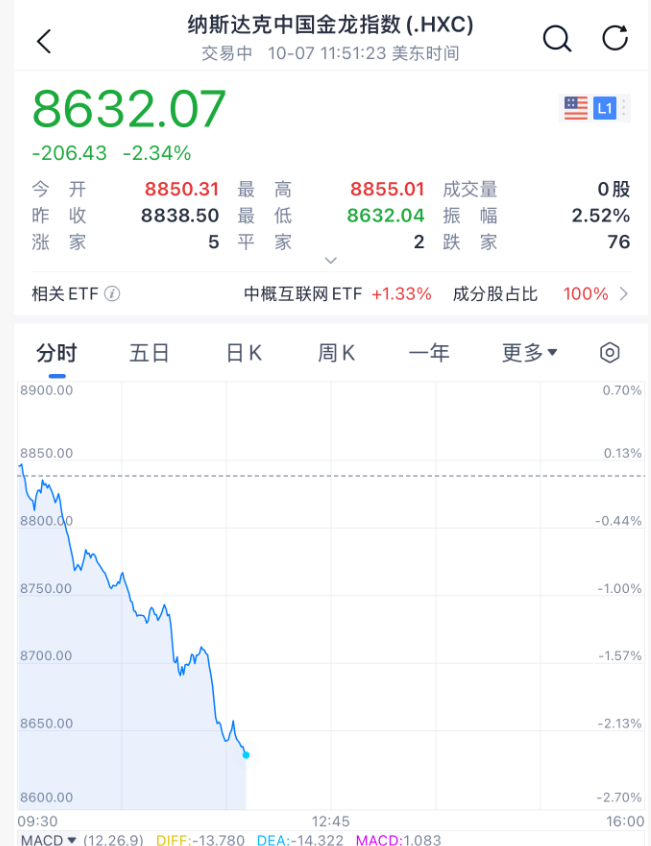
Task: Tap the US flag market icon
Action: (x=575, y=108)
